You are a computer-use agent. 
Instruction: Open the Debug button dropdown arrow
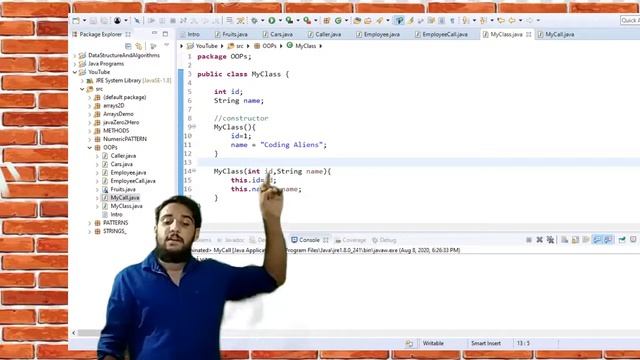click(x=262, y=20)
